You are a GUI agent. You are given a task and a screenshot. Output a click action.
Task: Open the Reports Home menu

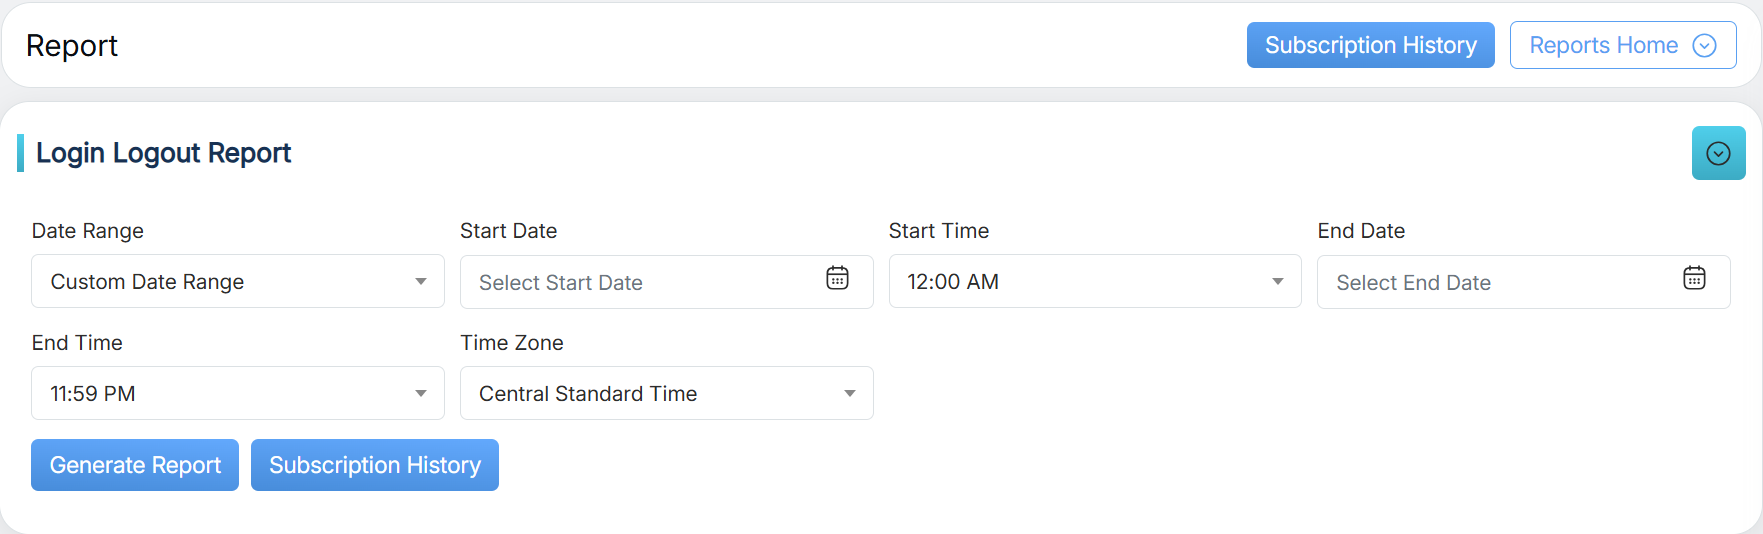click(x=1603, y=46)
